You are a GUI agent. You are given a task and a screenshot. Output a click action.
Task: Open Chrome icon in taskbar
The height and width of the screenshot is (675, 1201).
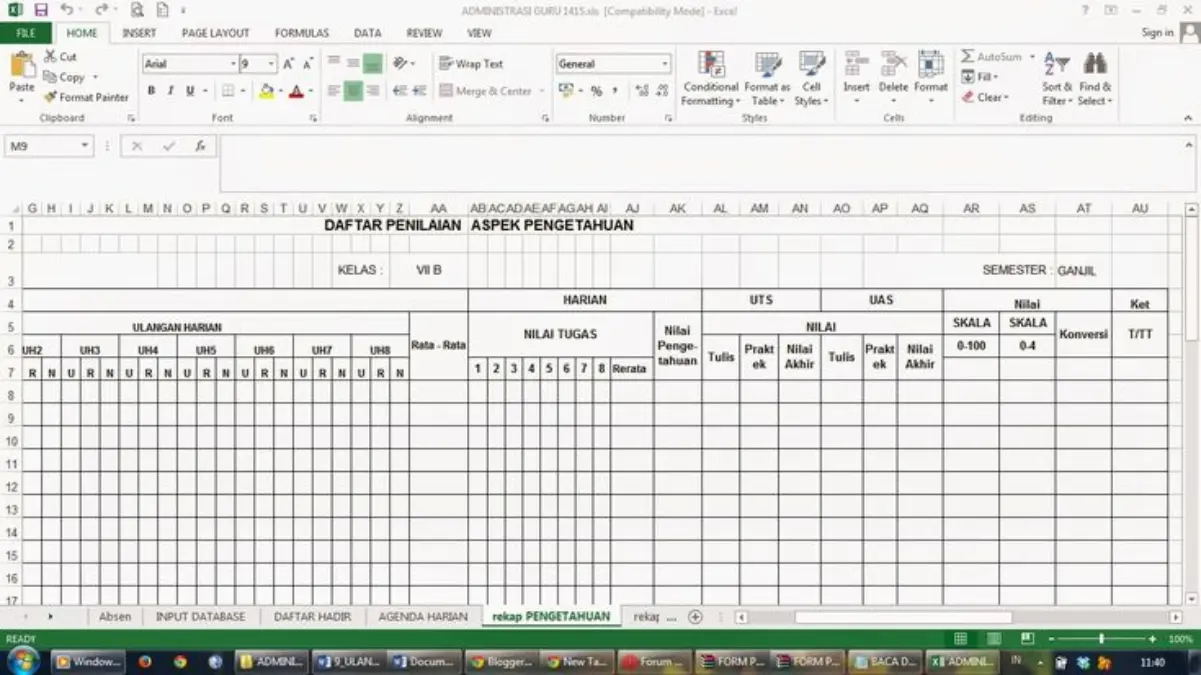coord(180,661)
